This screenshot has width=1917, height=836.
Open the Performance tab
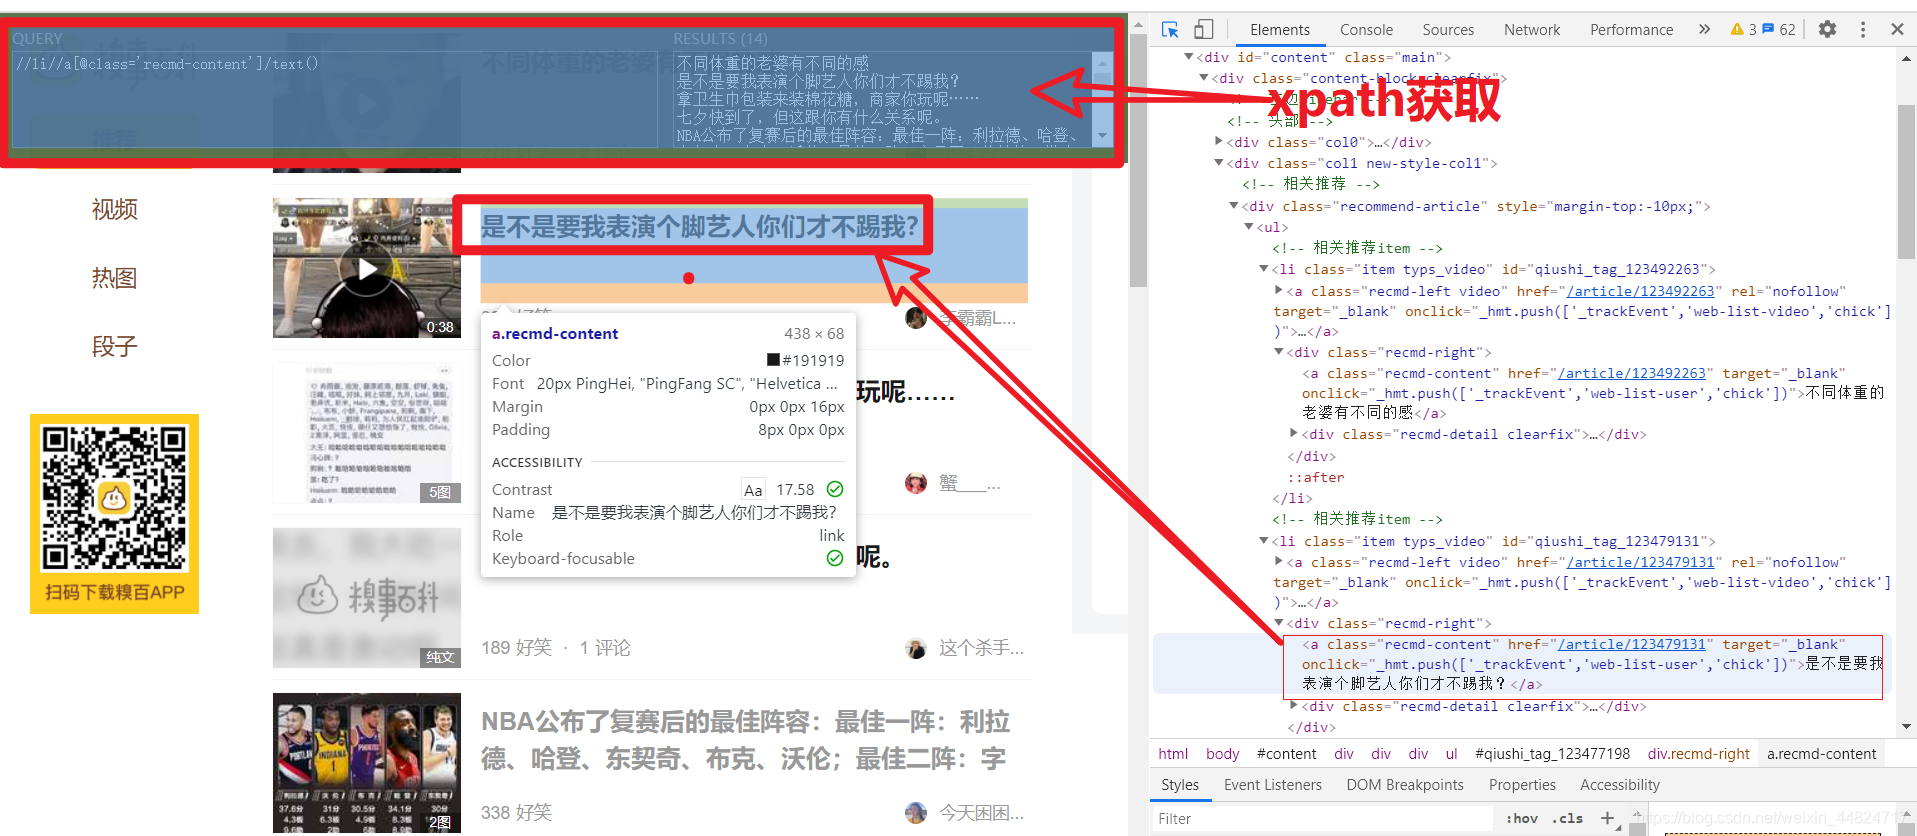[1631, 30]
